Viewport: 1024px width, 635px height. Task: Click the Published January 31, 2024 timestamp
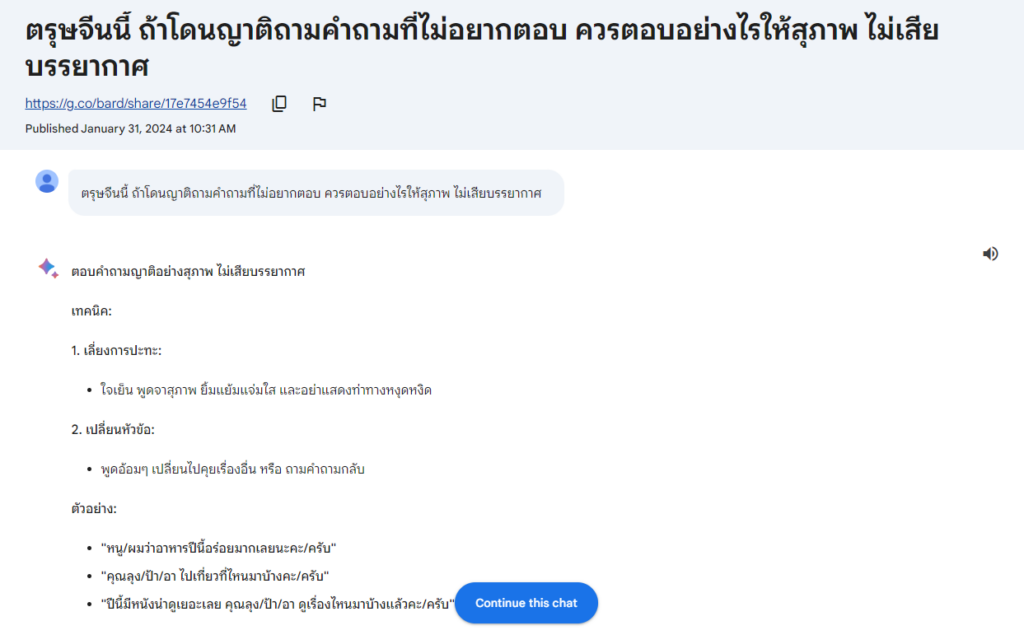tap(131, 129)
